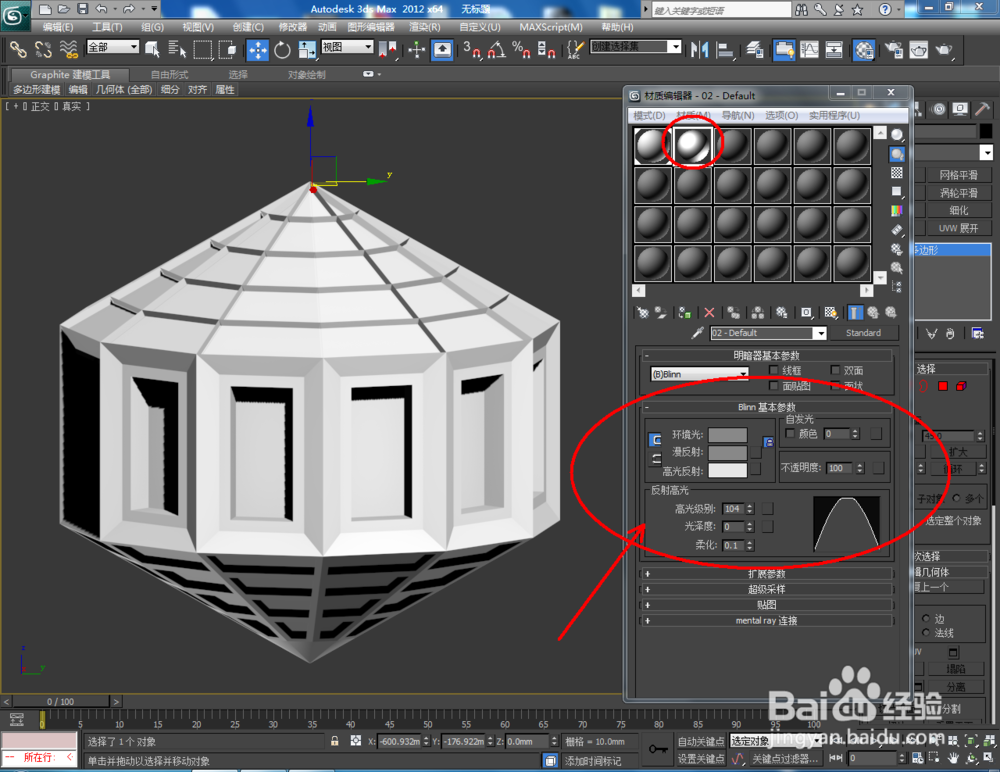
Task: Click Show Shaded Material in Viewport icon
Action: tap(830, 313)
